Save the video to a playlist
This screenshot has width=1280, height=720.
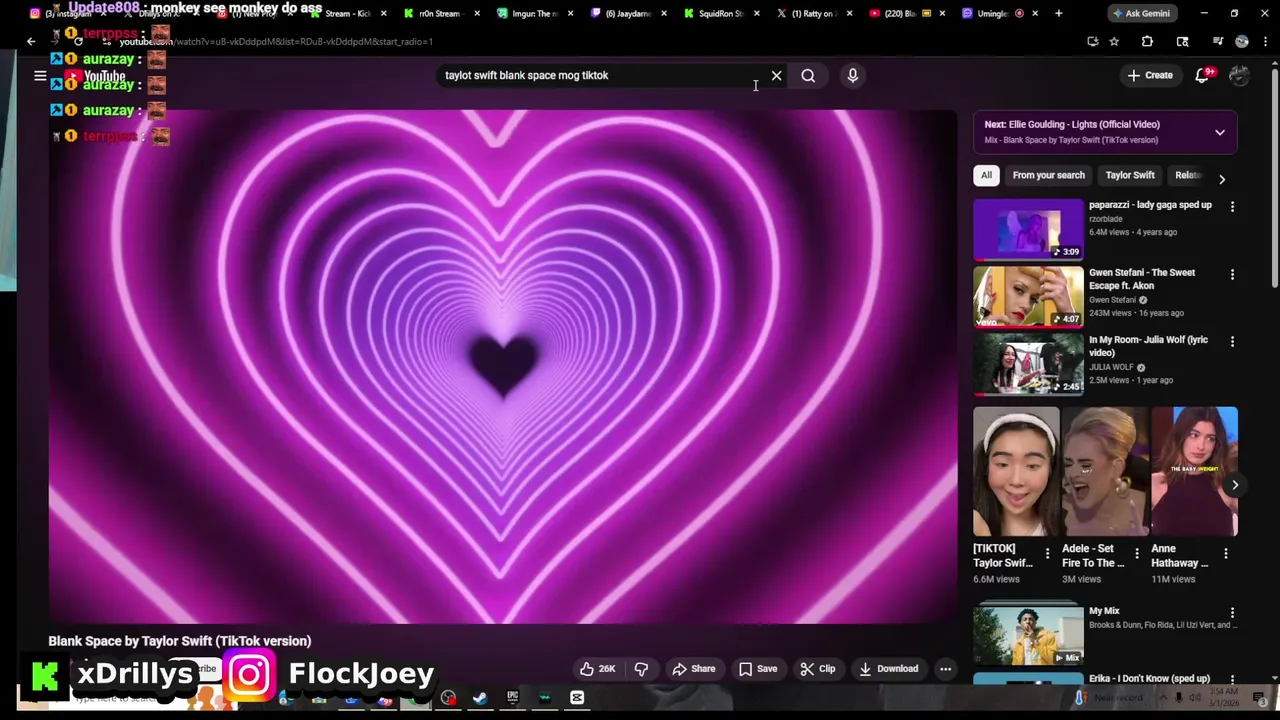(758, 669)
